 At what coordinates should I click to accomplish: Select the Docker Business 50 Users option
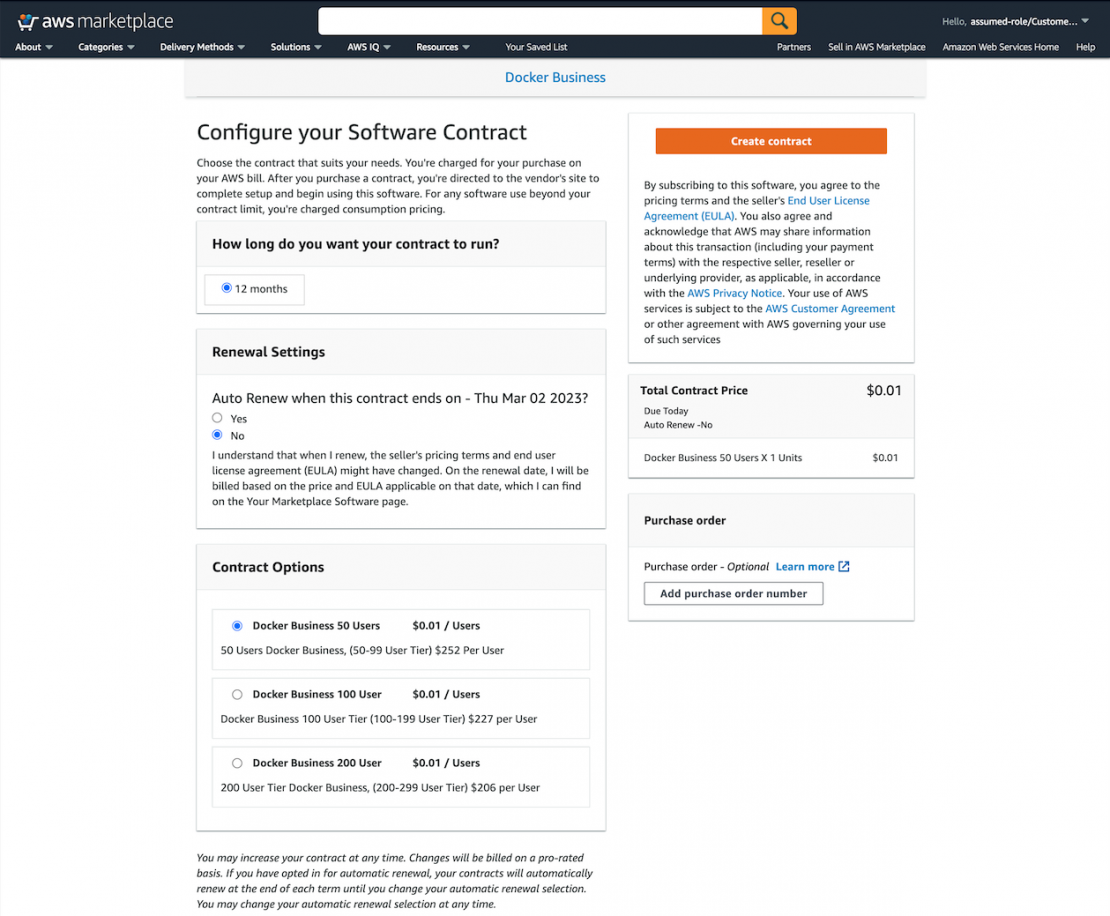pyautogui.click(x=237, y=626)
